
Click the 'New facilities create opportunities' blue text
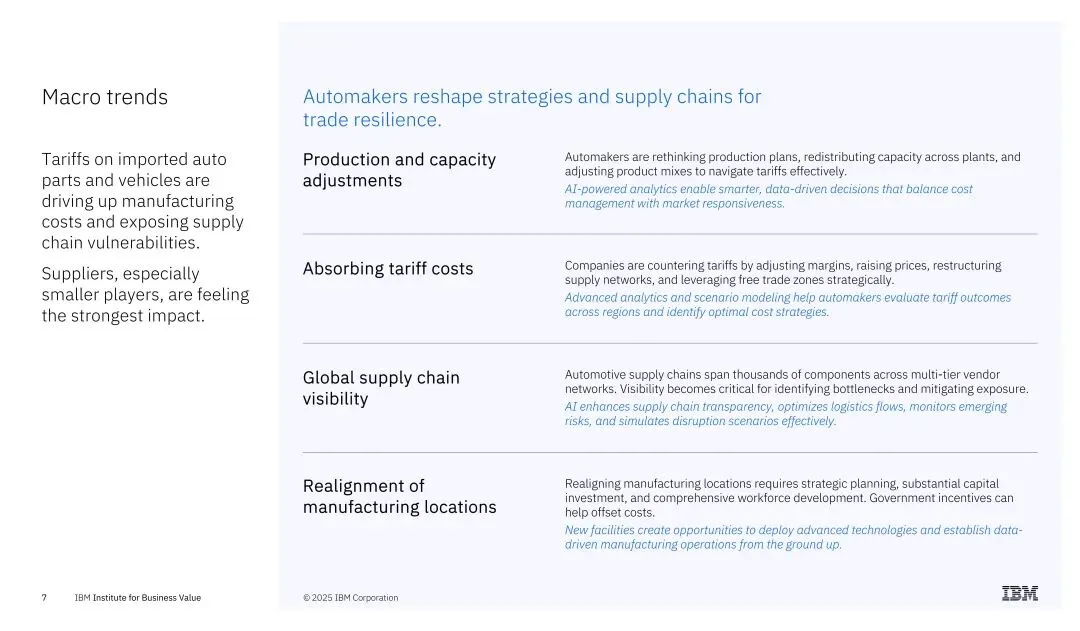pyautogui.click(x=793, y=537)
